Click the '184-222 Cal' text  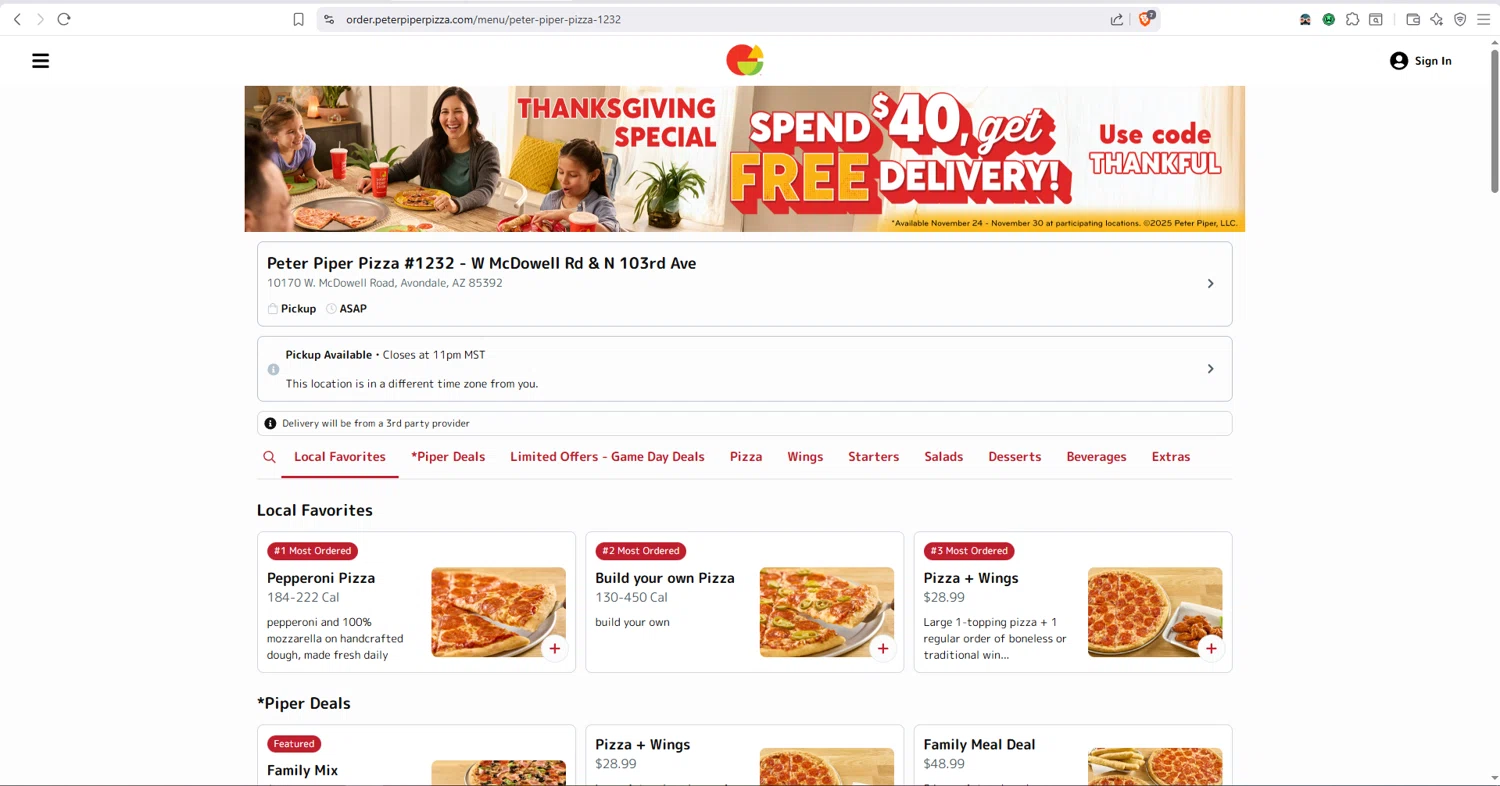pos(303,597)
